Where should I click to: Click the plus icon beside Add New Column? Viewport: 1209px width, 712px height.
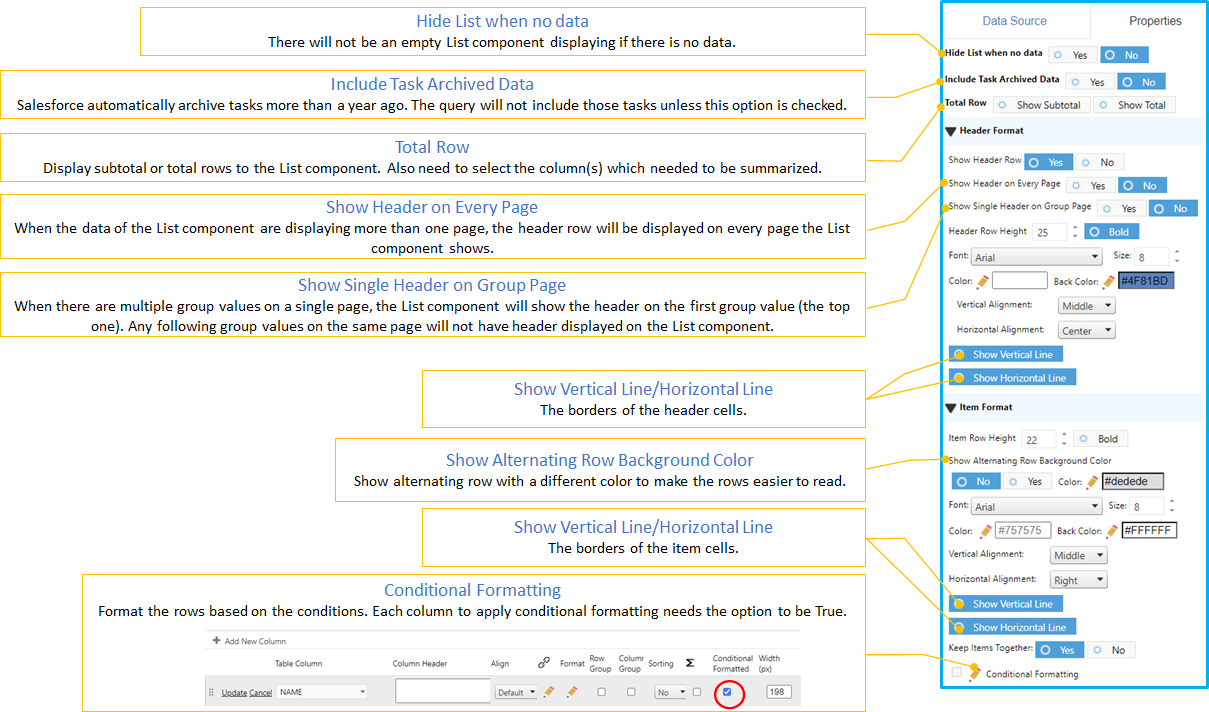click(x=216, y=641)
